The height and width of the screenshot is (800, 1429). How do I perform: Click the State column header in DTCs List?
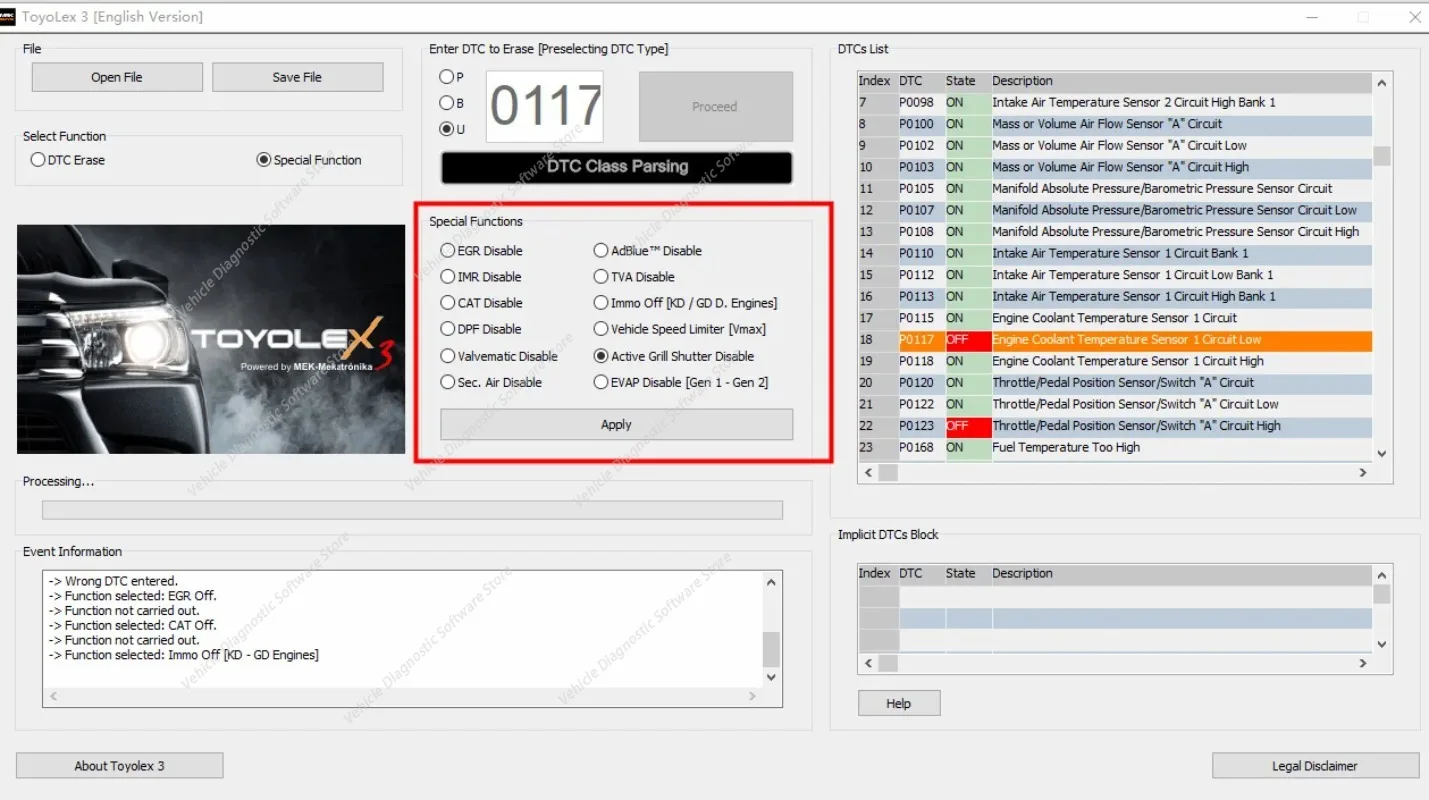click(968, 81)
